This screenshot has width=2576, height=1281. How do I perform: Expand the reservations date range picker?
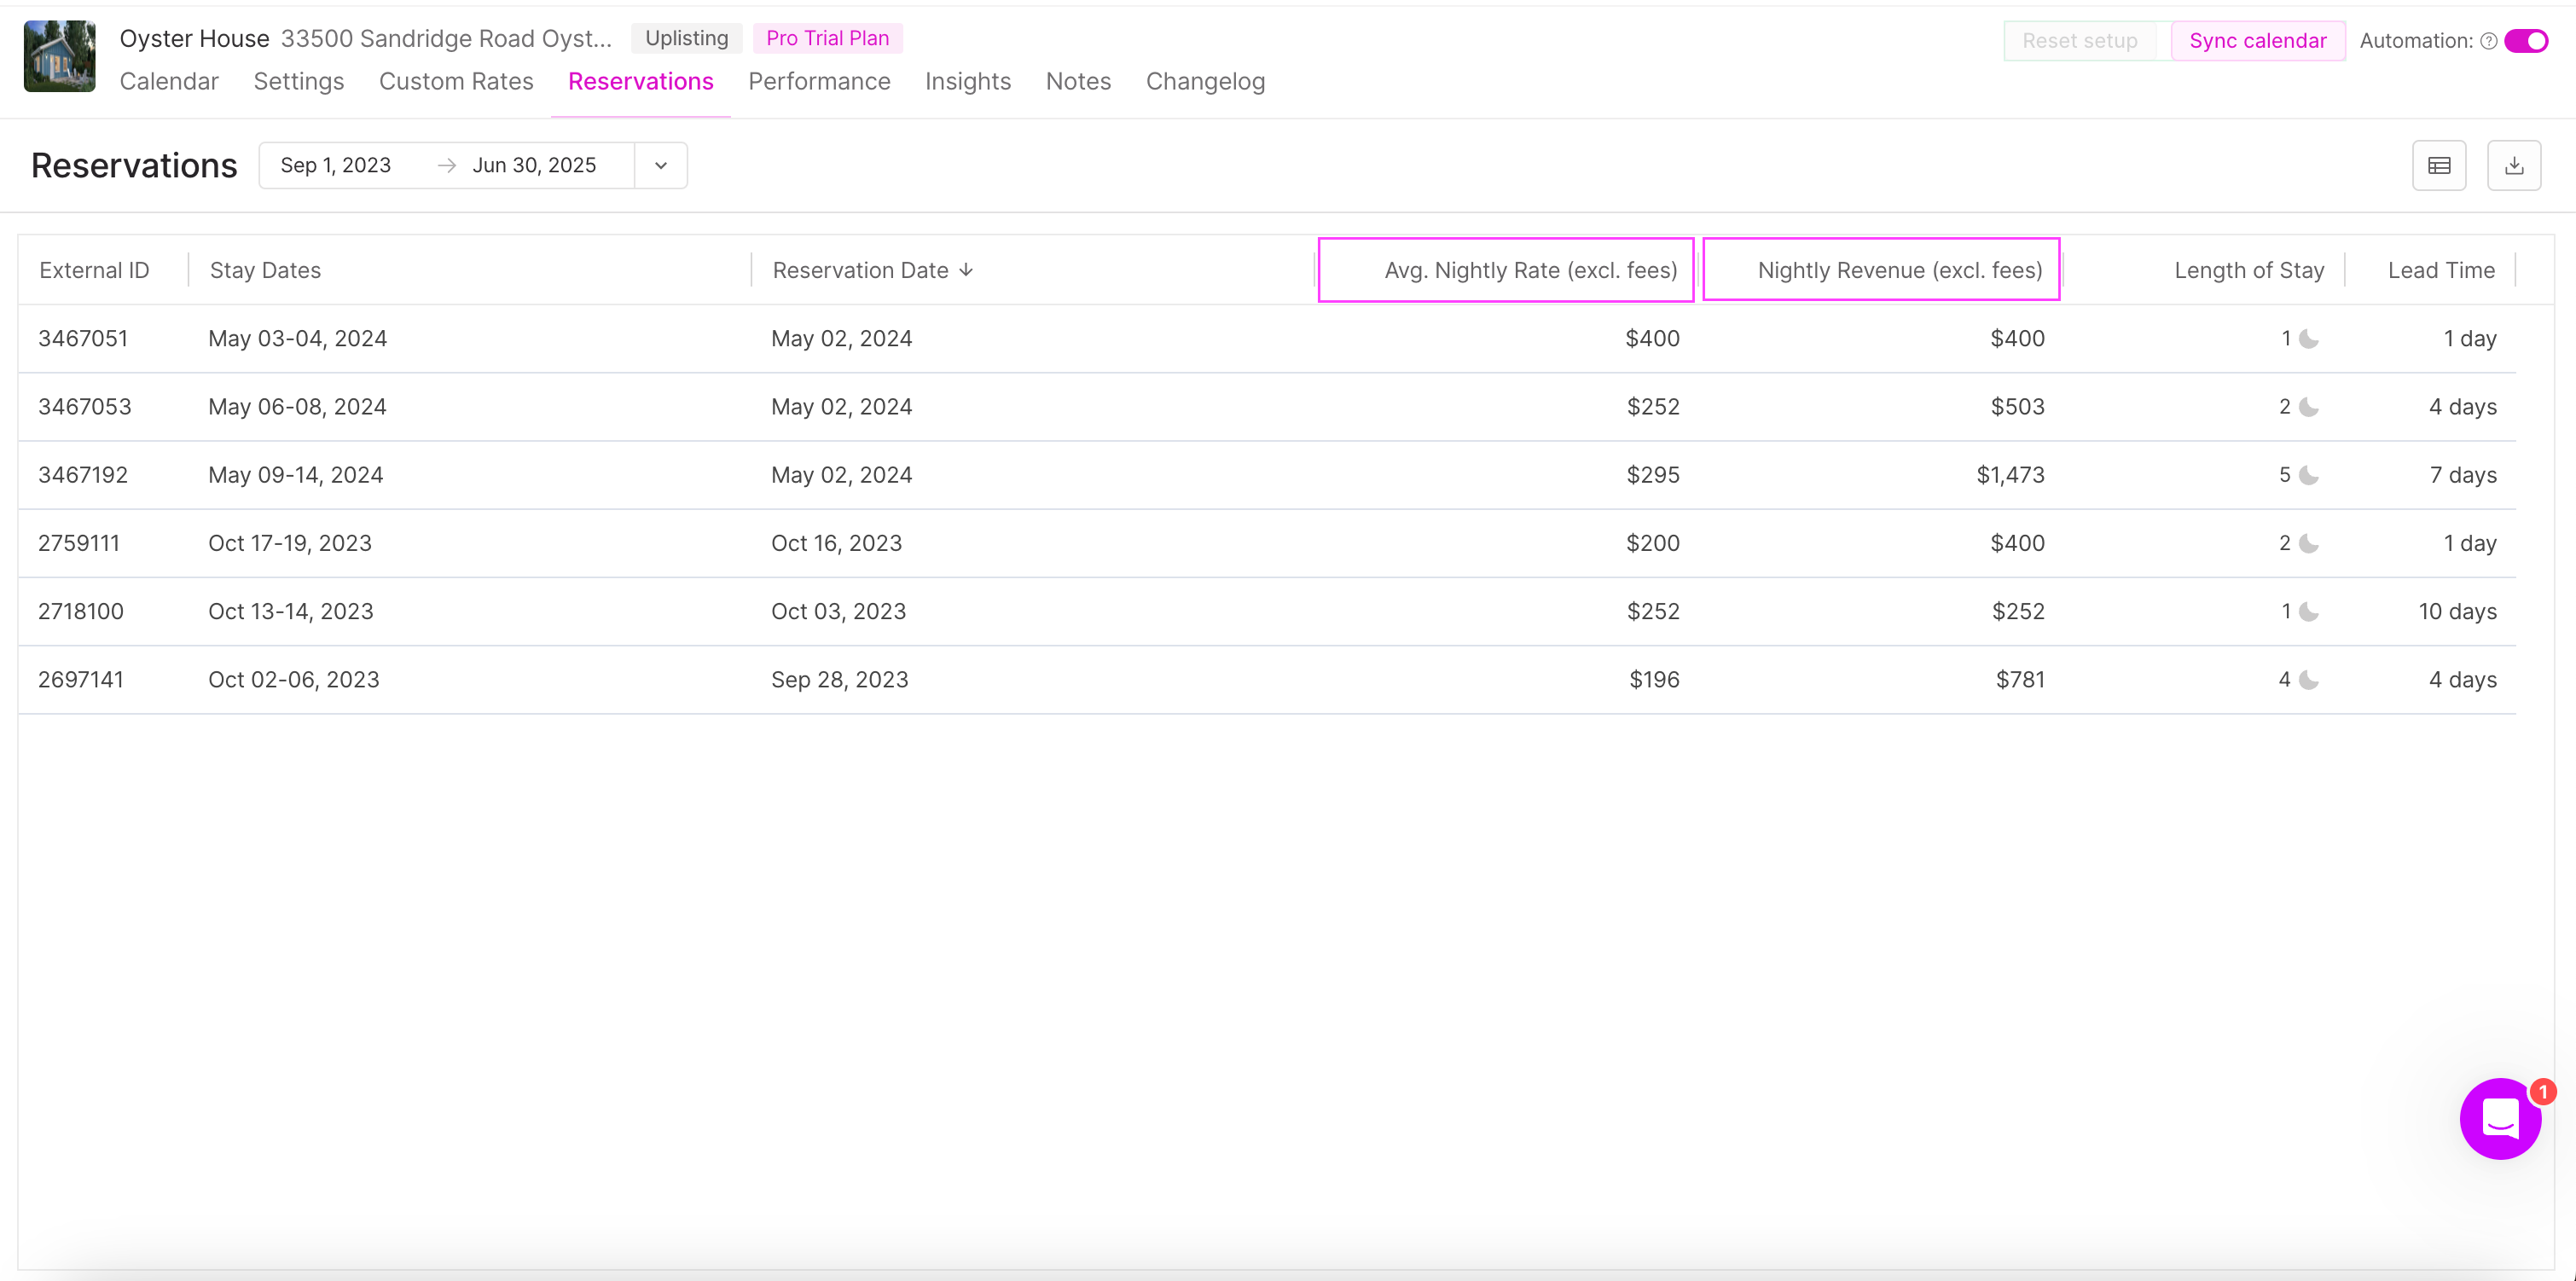tap(660, 165)
